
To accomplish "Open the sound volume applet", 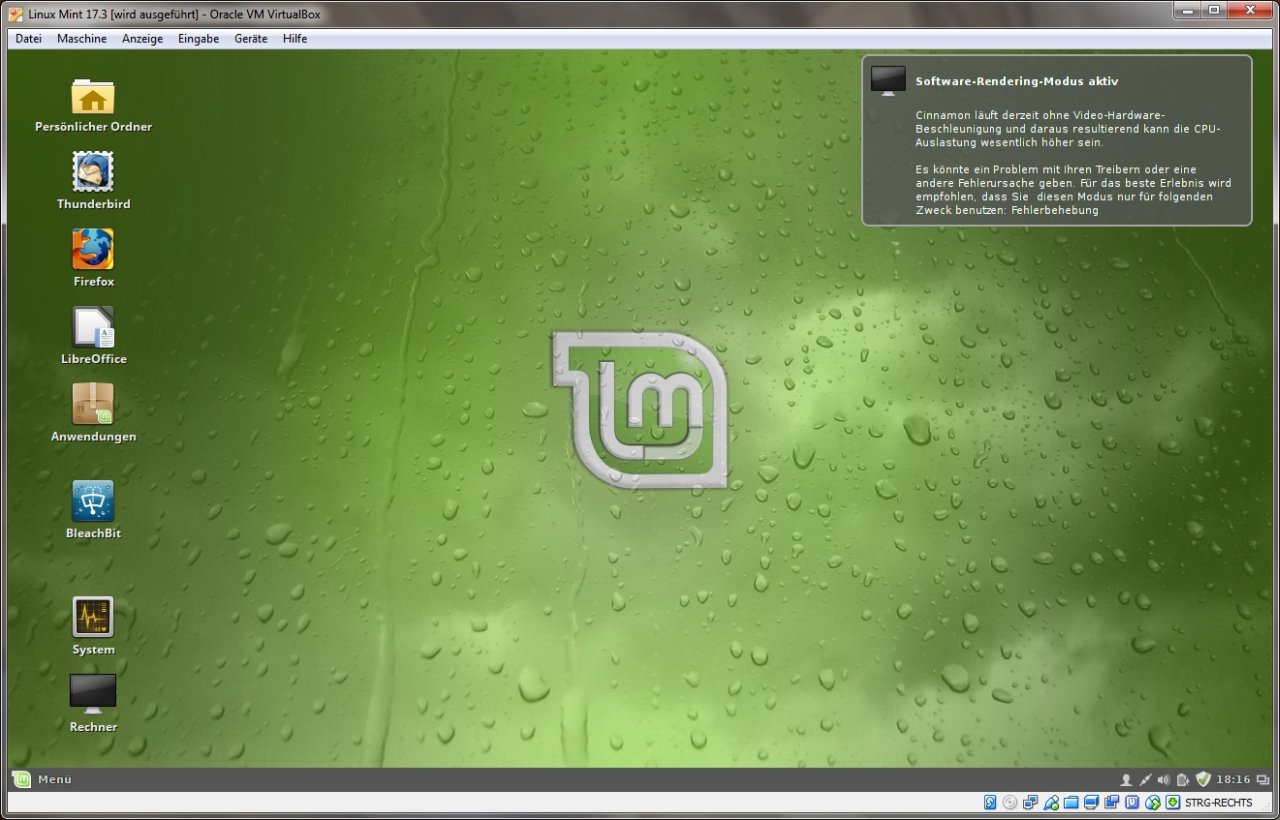I will tap(1163, 779).
